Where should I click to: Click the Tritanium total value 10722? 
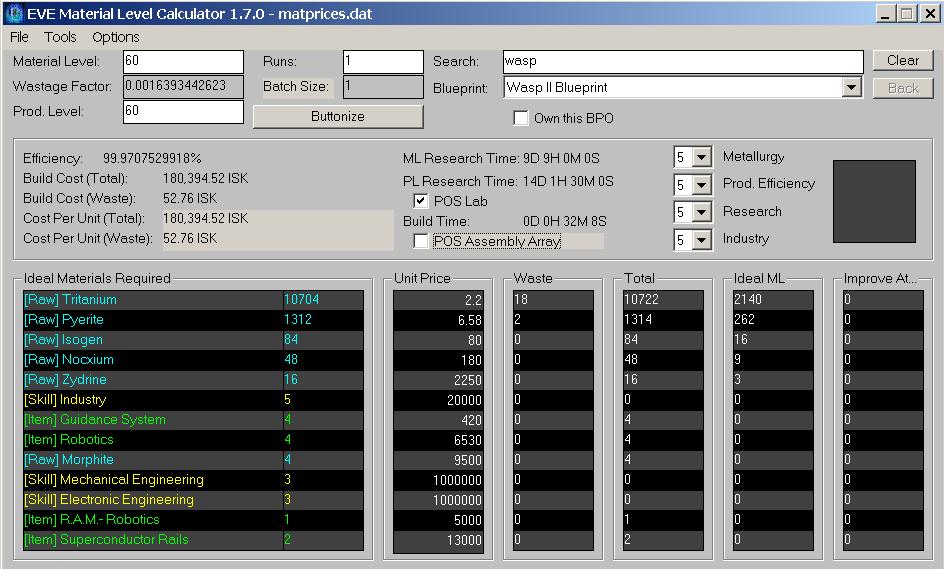(641, 300)
